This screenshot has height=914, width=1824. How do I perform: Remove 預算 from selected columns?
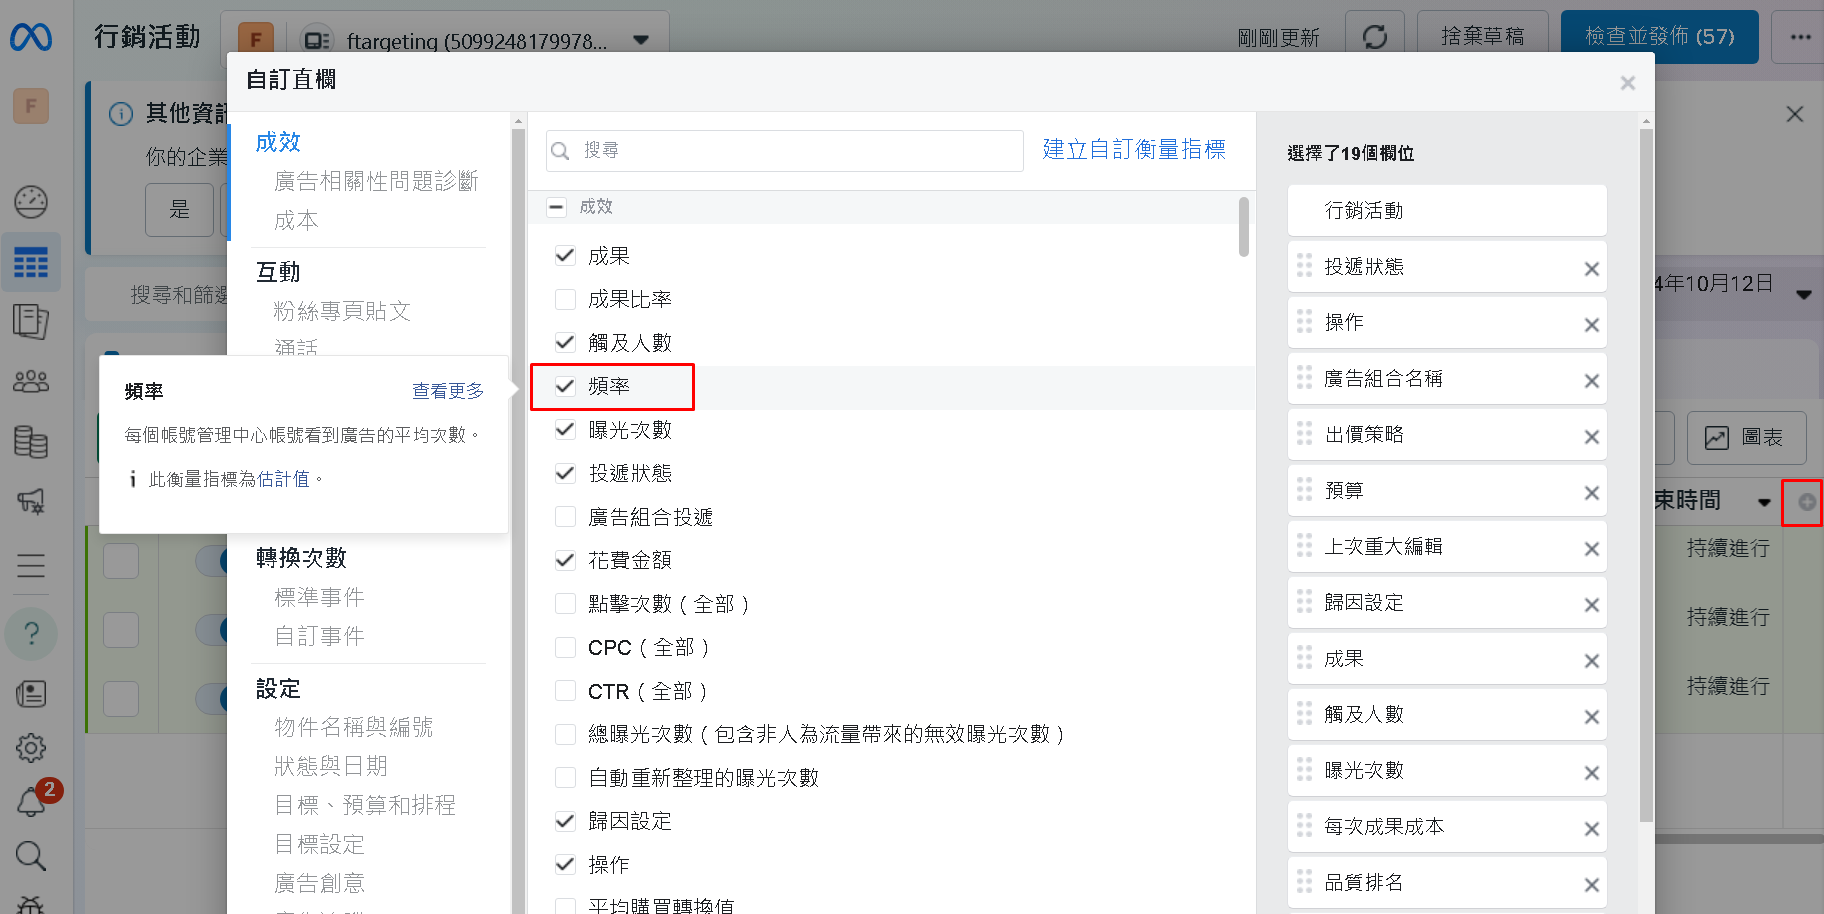pyautogui.click(x=1592, y=493)
